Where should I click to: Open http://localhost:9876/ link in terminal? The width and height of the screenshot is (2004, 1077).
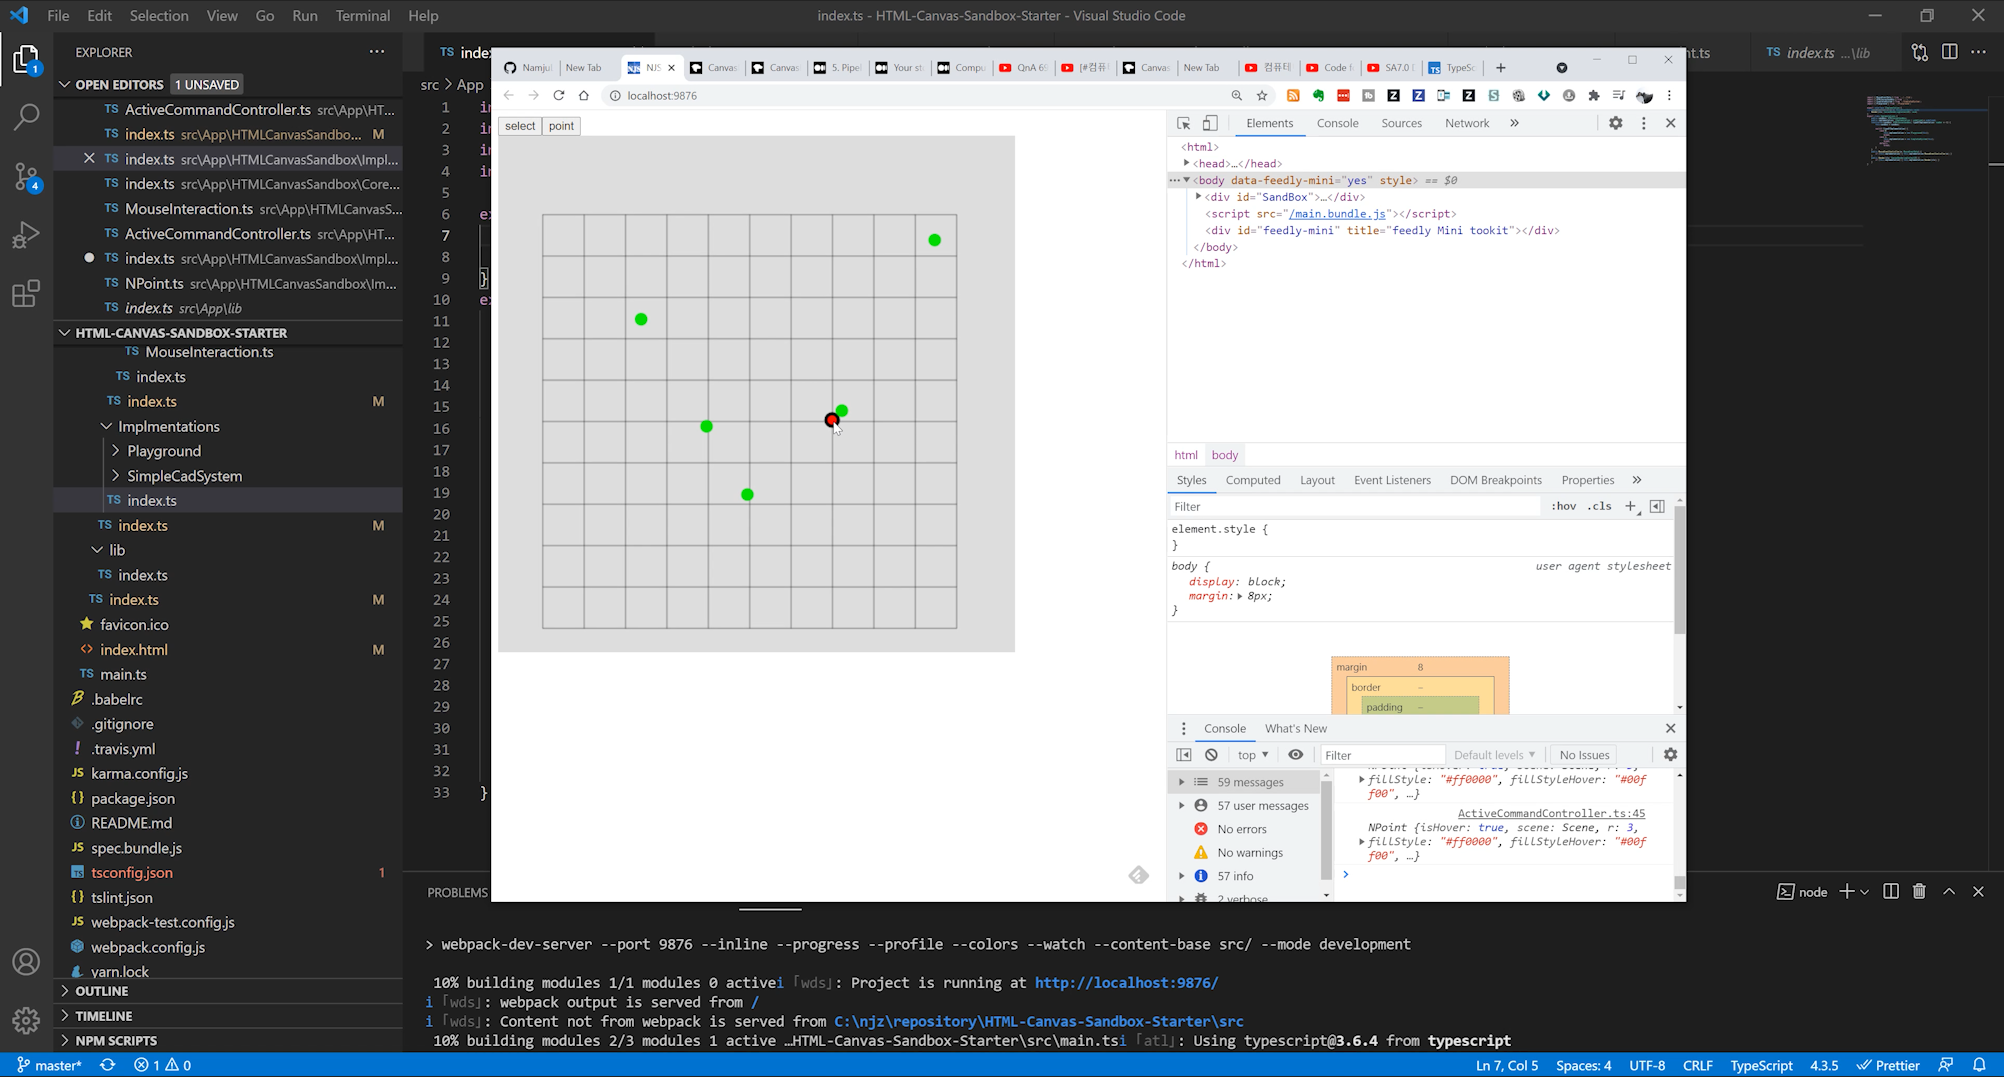point(1126,983)
